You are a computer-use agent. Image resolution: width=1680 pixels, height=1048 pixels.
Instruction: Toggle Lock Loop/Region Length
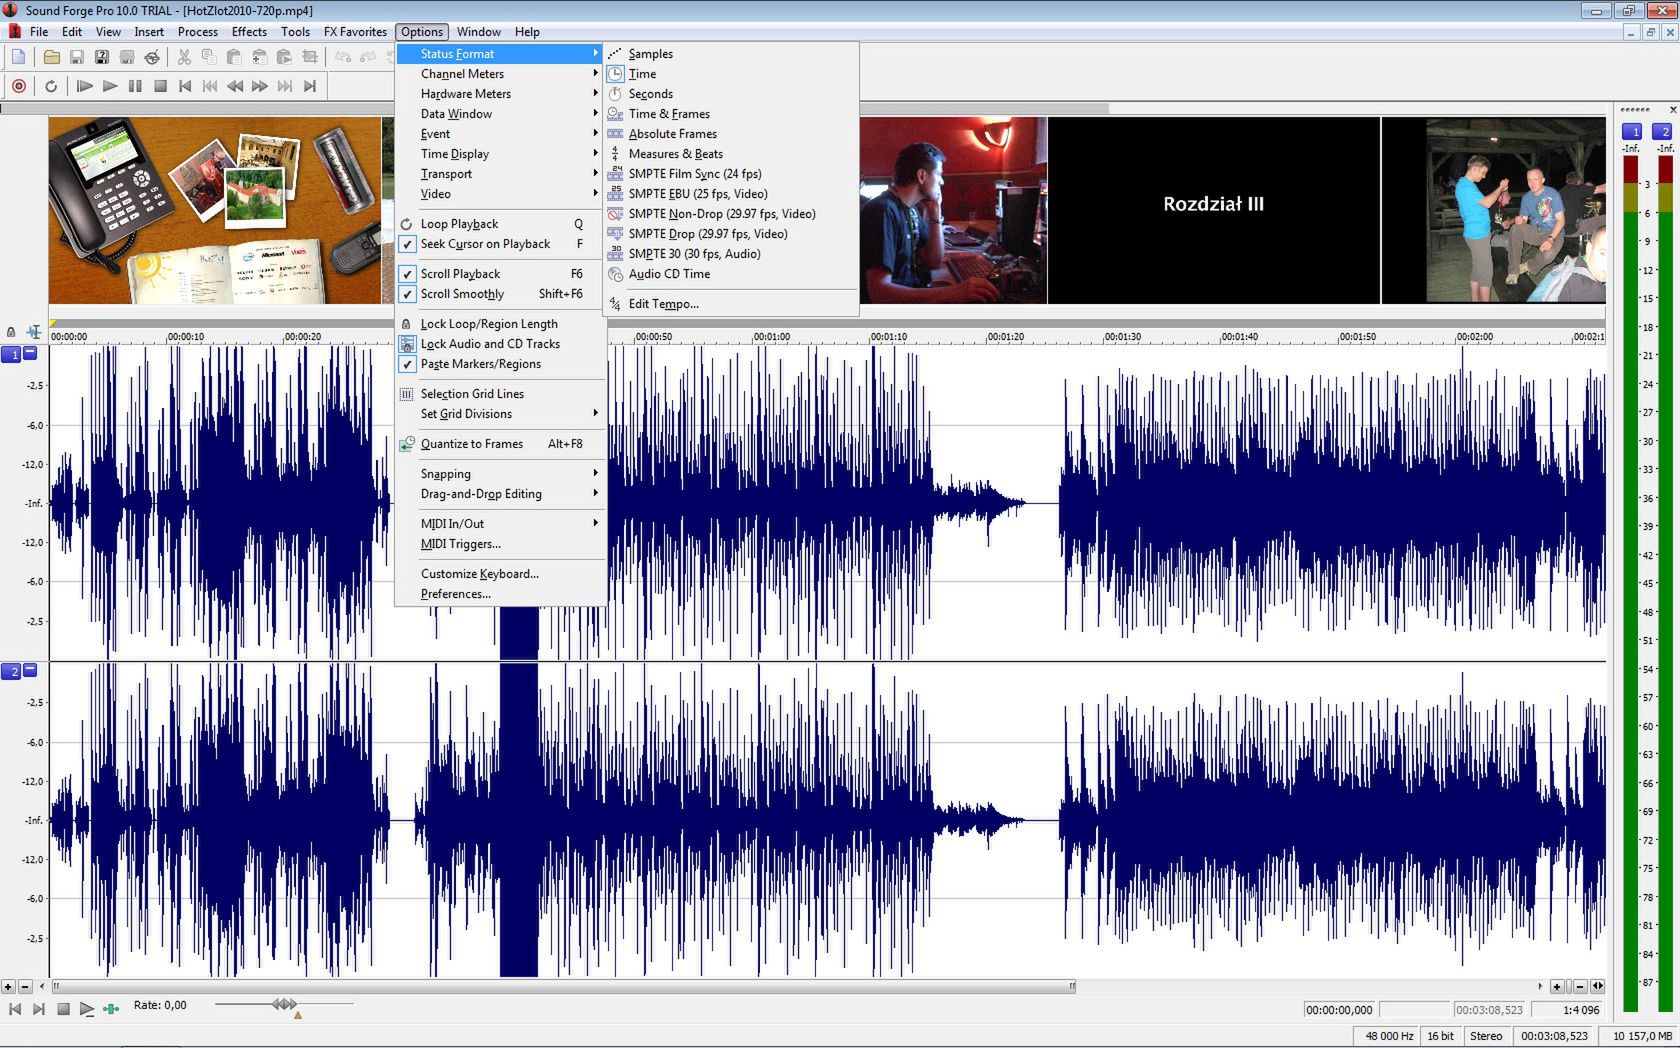(x=501, y=324)
